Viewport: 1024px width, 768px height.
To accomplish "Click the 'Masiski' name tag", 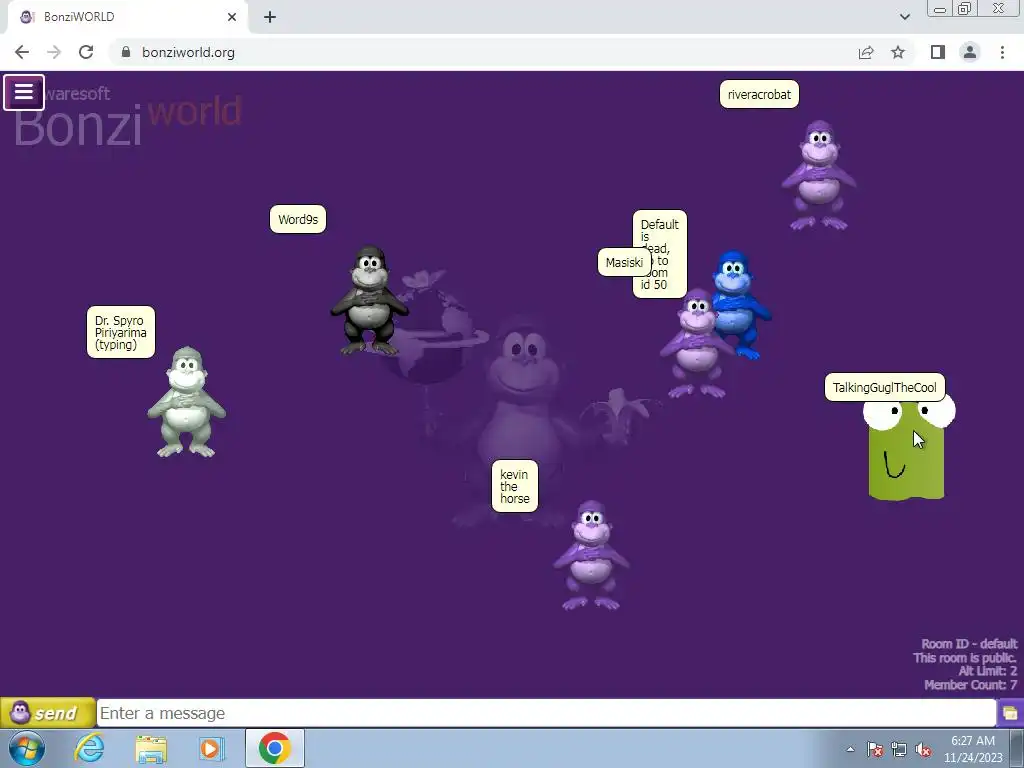I will [x=624, y=263].
